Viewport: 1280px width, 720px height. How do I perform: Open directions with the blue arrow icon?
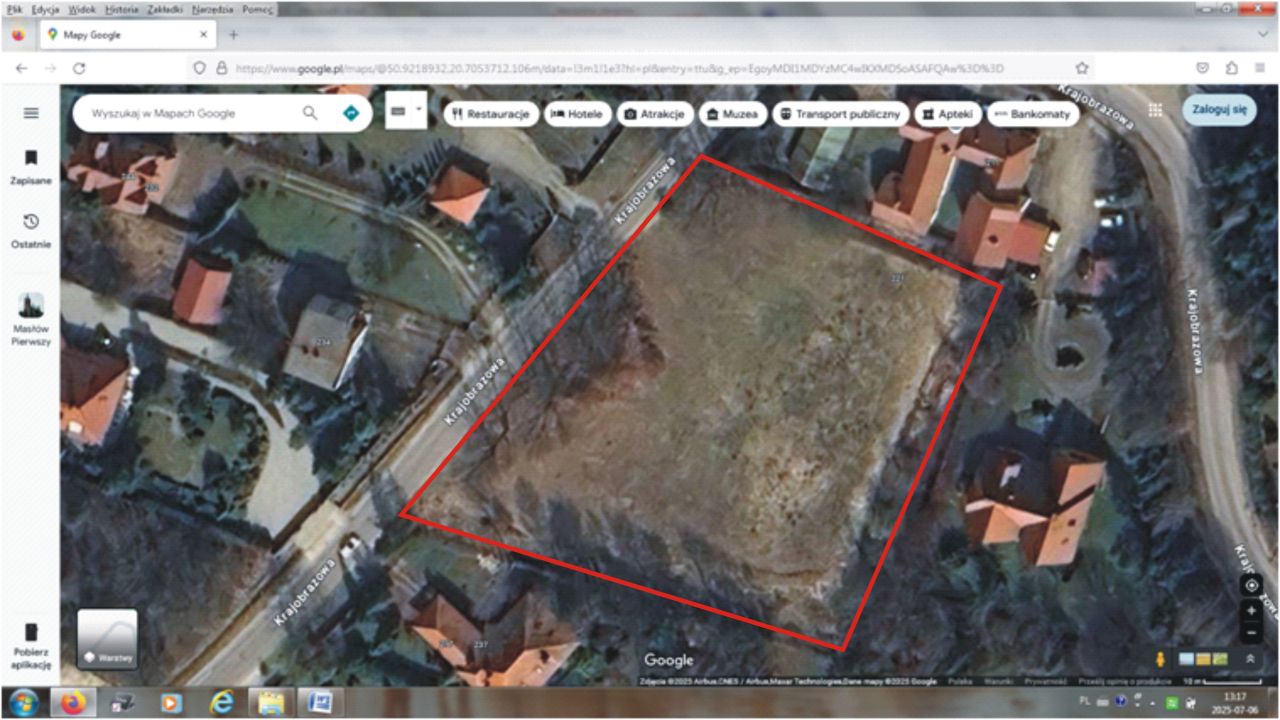[350, 113]
